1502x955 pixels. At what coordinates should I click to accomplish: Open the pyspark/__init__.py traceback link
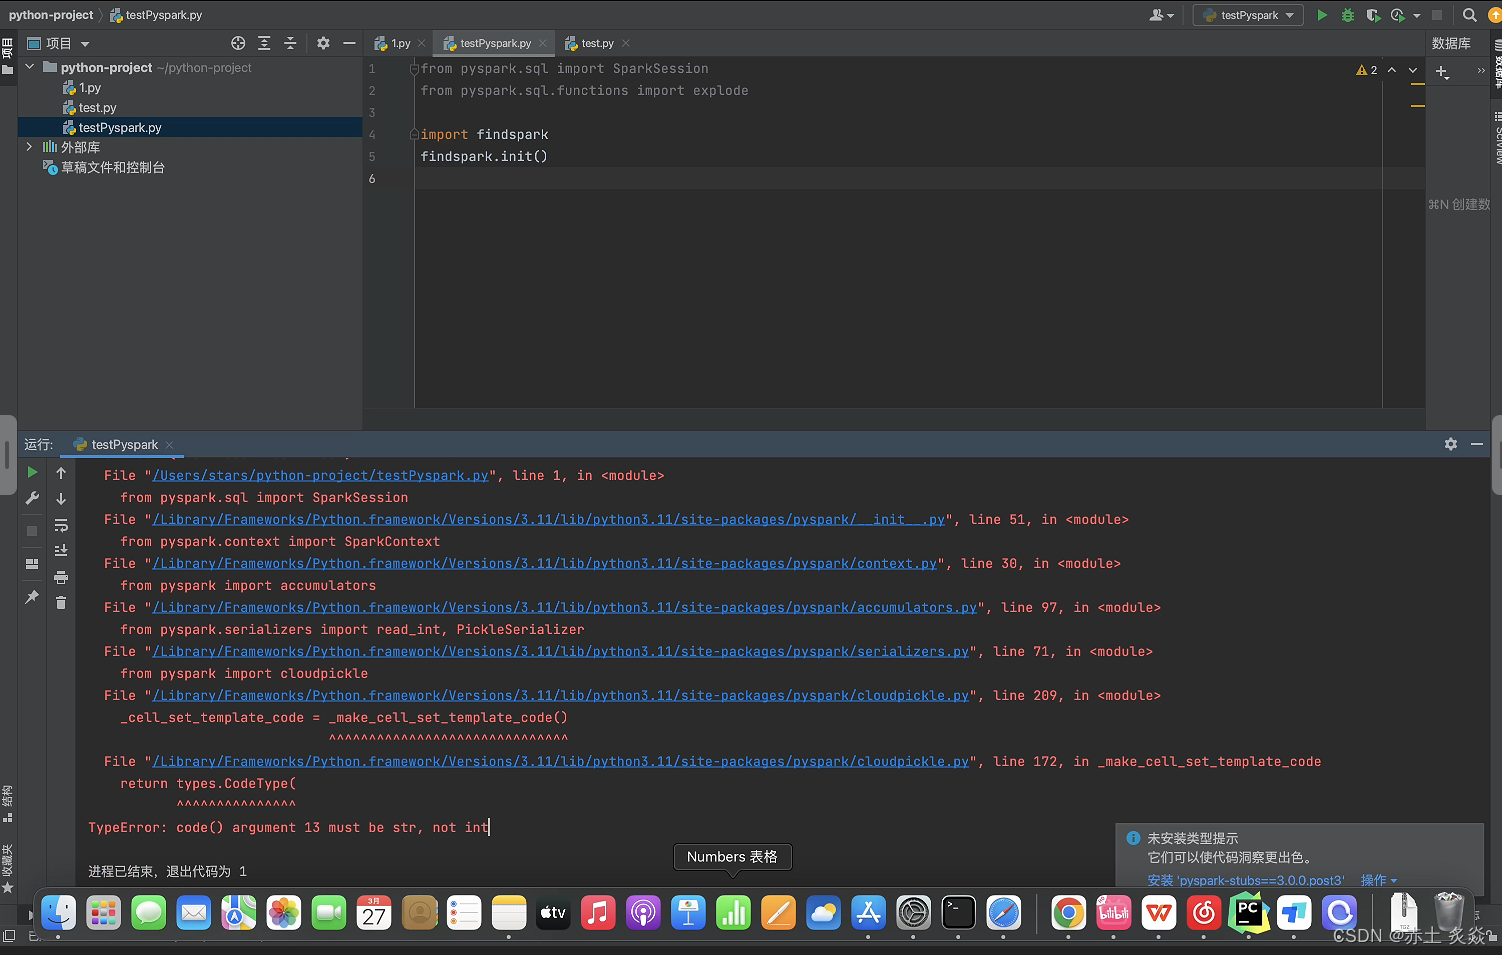549,520
